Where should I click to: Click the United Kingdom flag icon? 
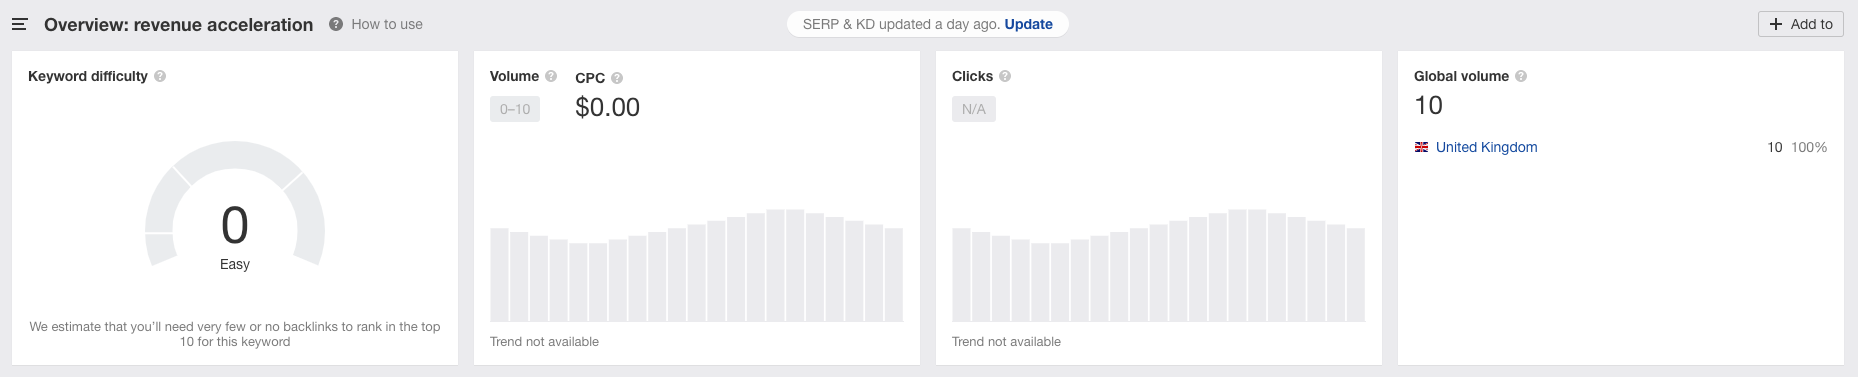point(1421,147)
